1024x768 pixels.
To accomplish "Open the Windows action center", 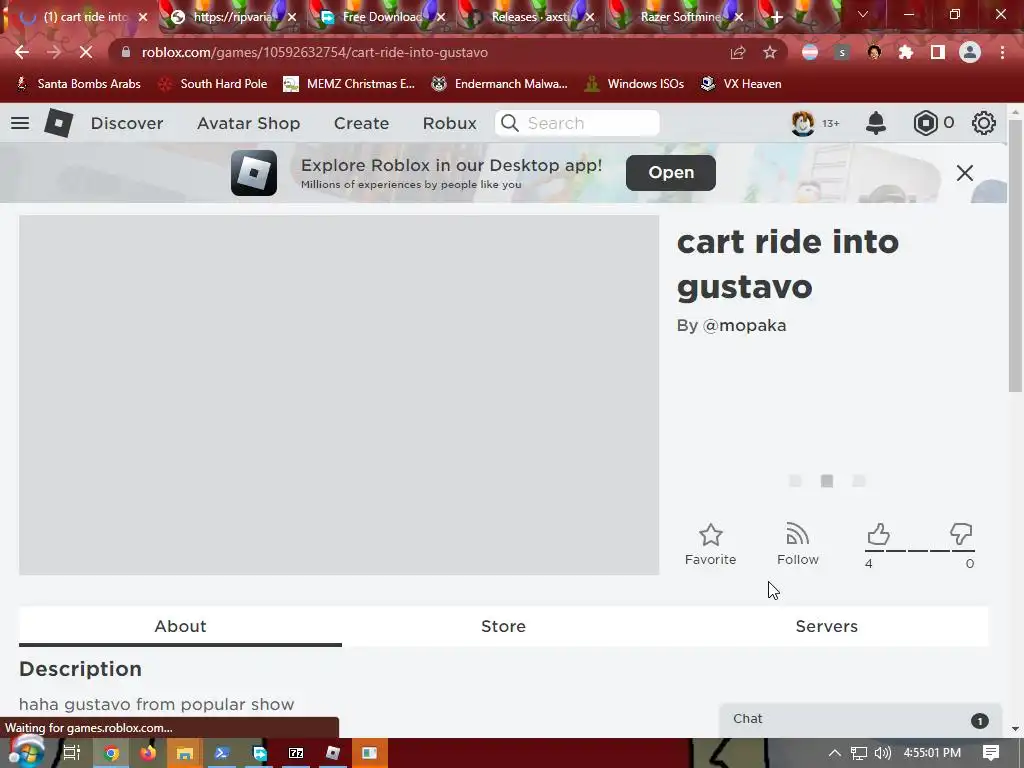I will tap(991, 753).
